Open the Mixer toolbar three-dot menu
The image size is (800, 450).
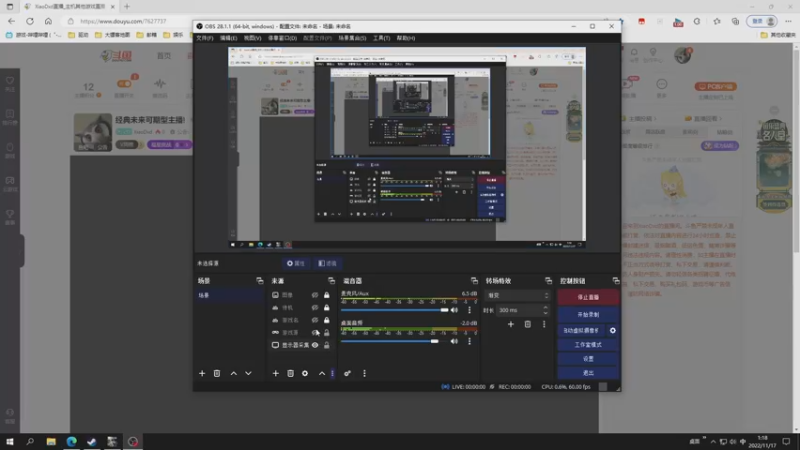coord(364,373)
